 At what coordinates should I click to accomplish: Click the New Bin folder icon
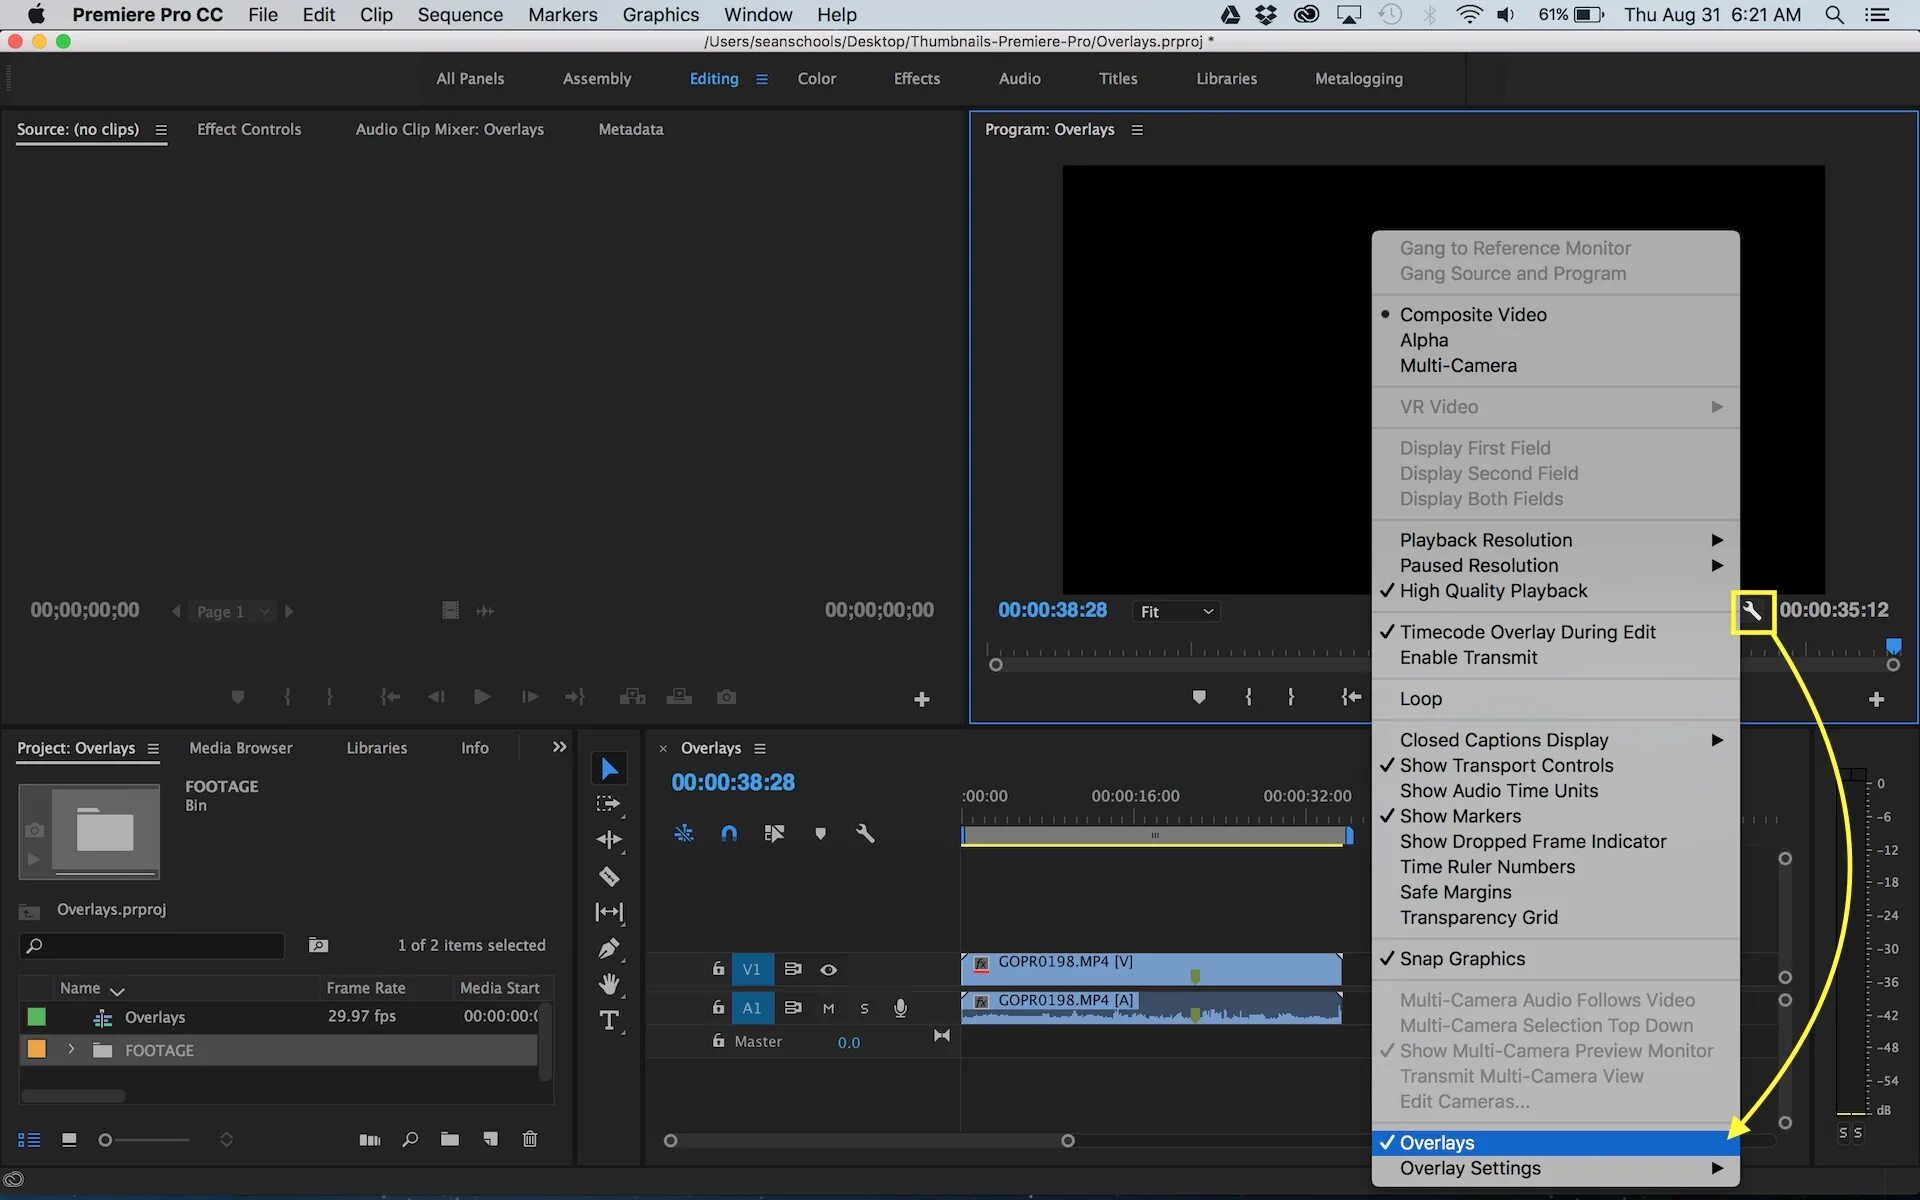(x=450, y=1139)
